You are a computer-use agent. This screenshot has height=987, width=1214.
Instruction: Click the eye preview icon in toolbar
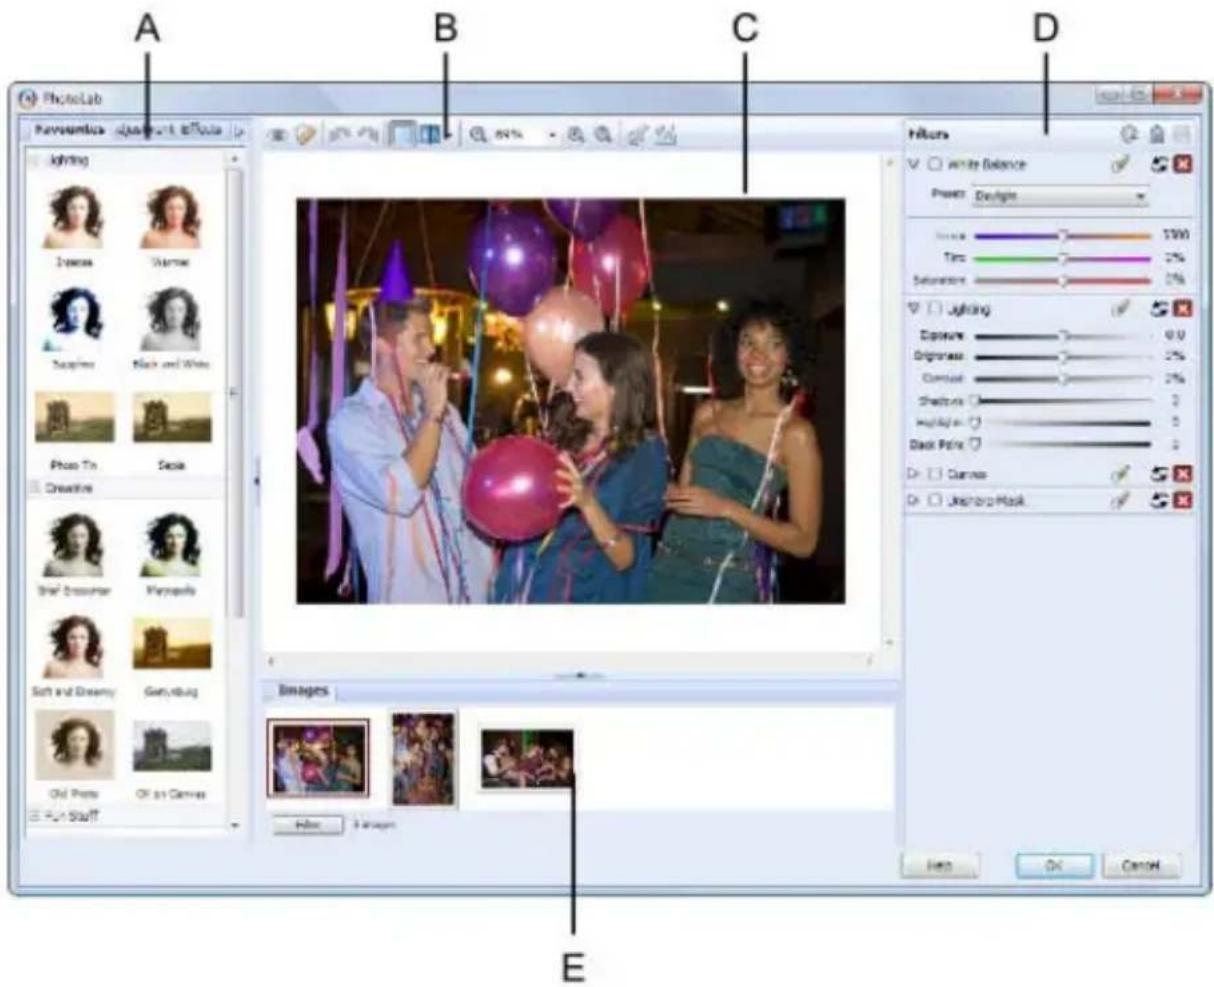click(278, 135)
